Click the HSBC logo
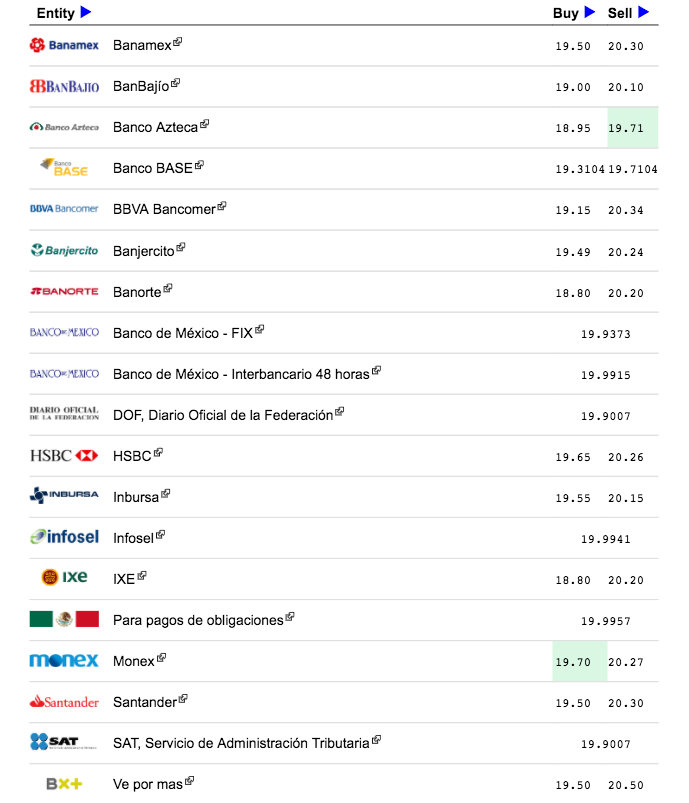This screenshot has width=689, height=803. tap(64, 456)
